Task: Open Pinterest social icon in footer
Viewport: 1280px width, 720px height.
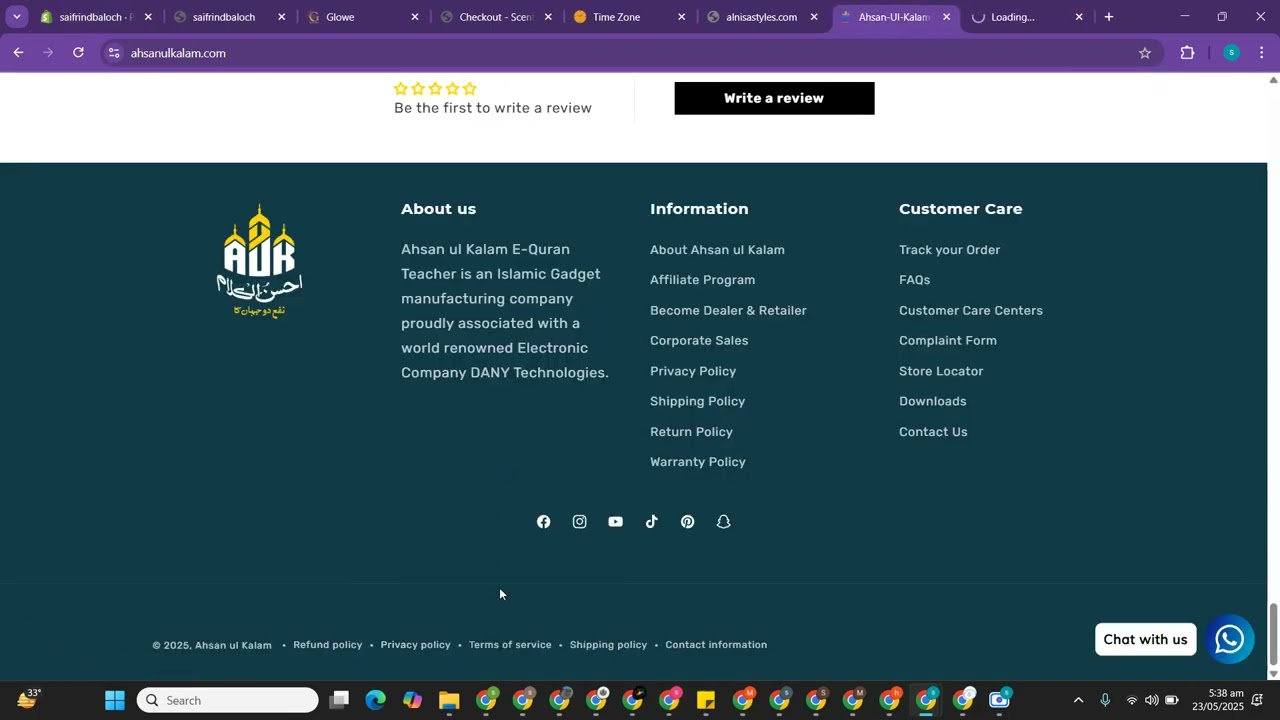Action: (x=687, y=522)
